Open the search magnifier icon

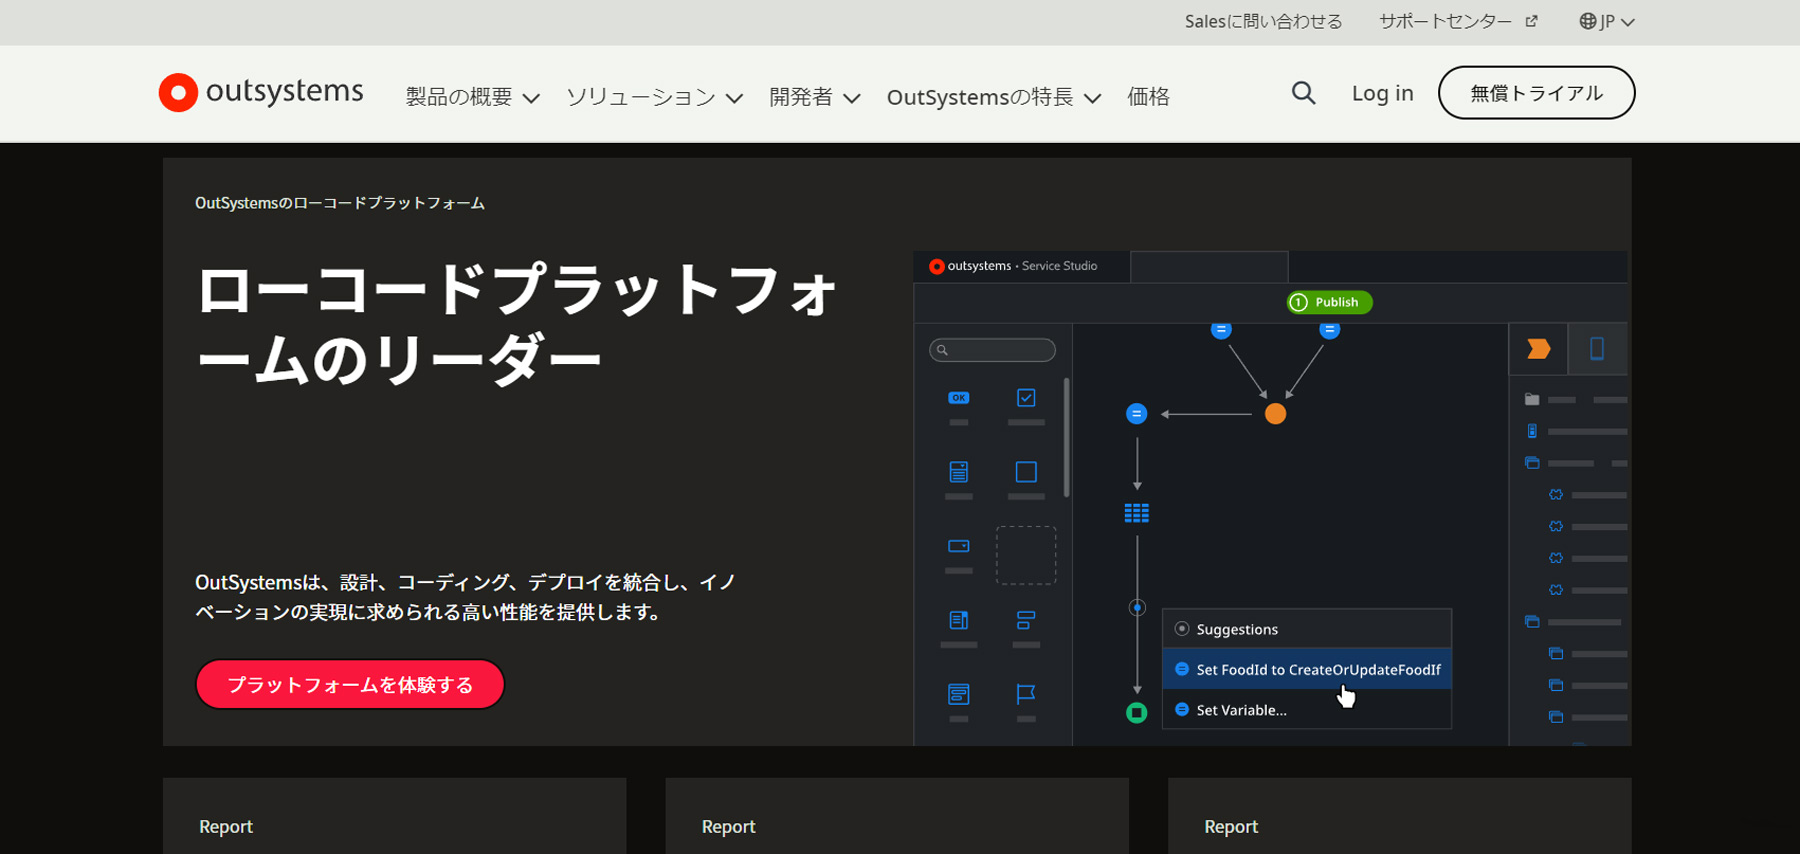pyautogui.click(x=1303, y=93)
